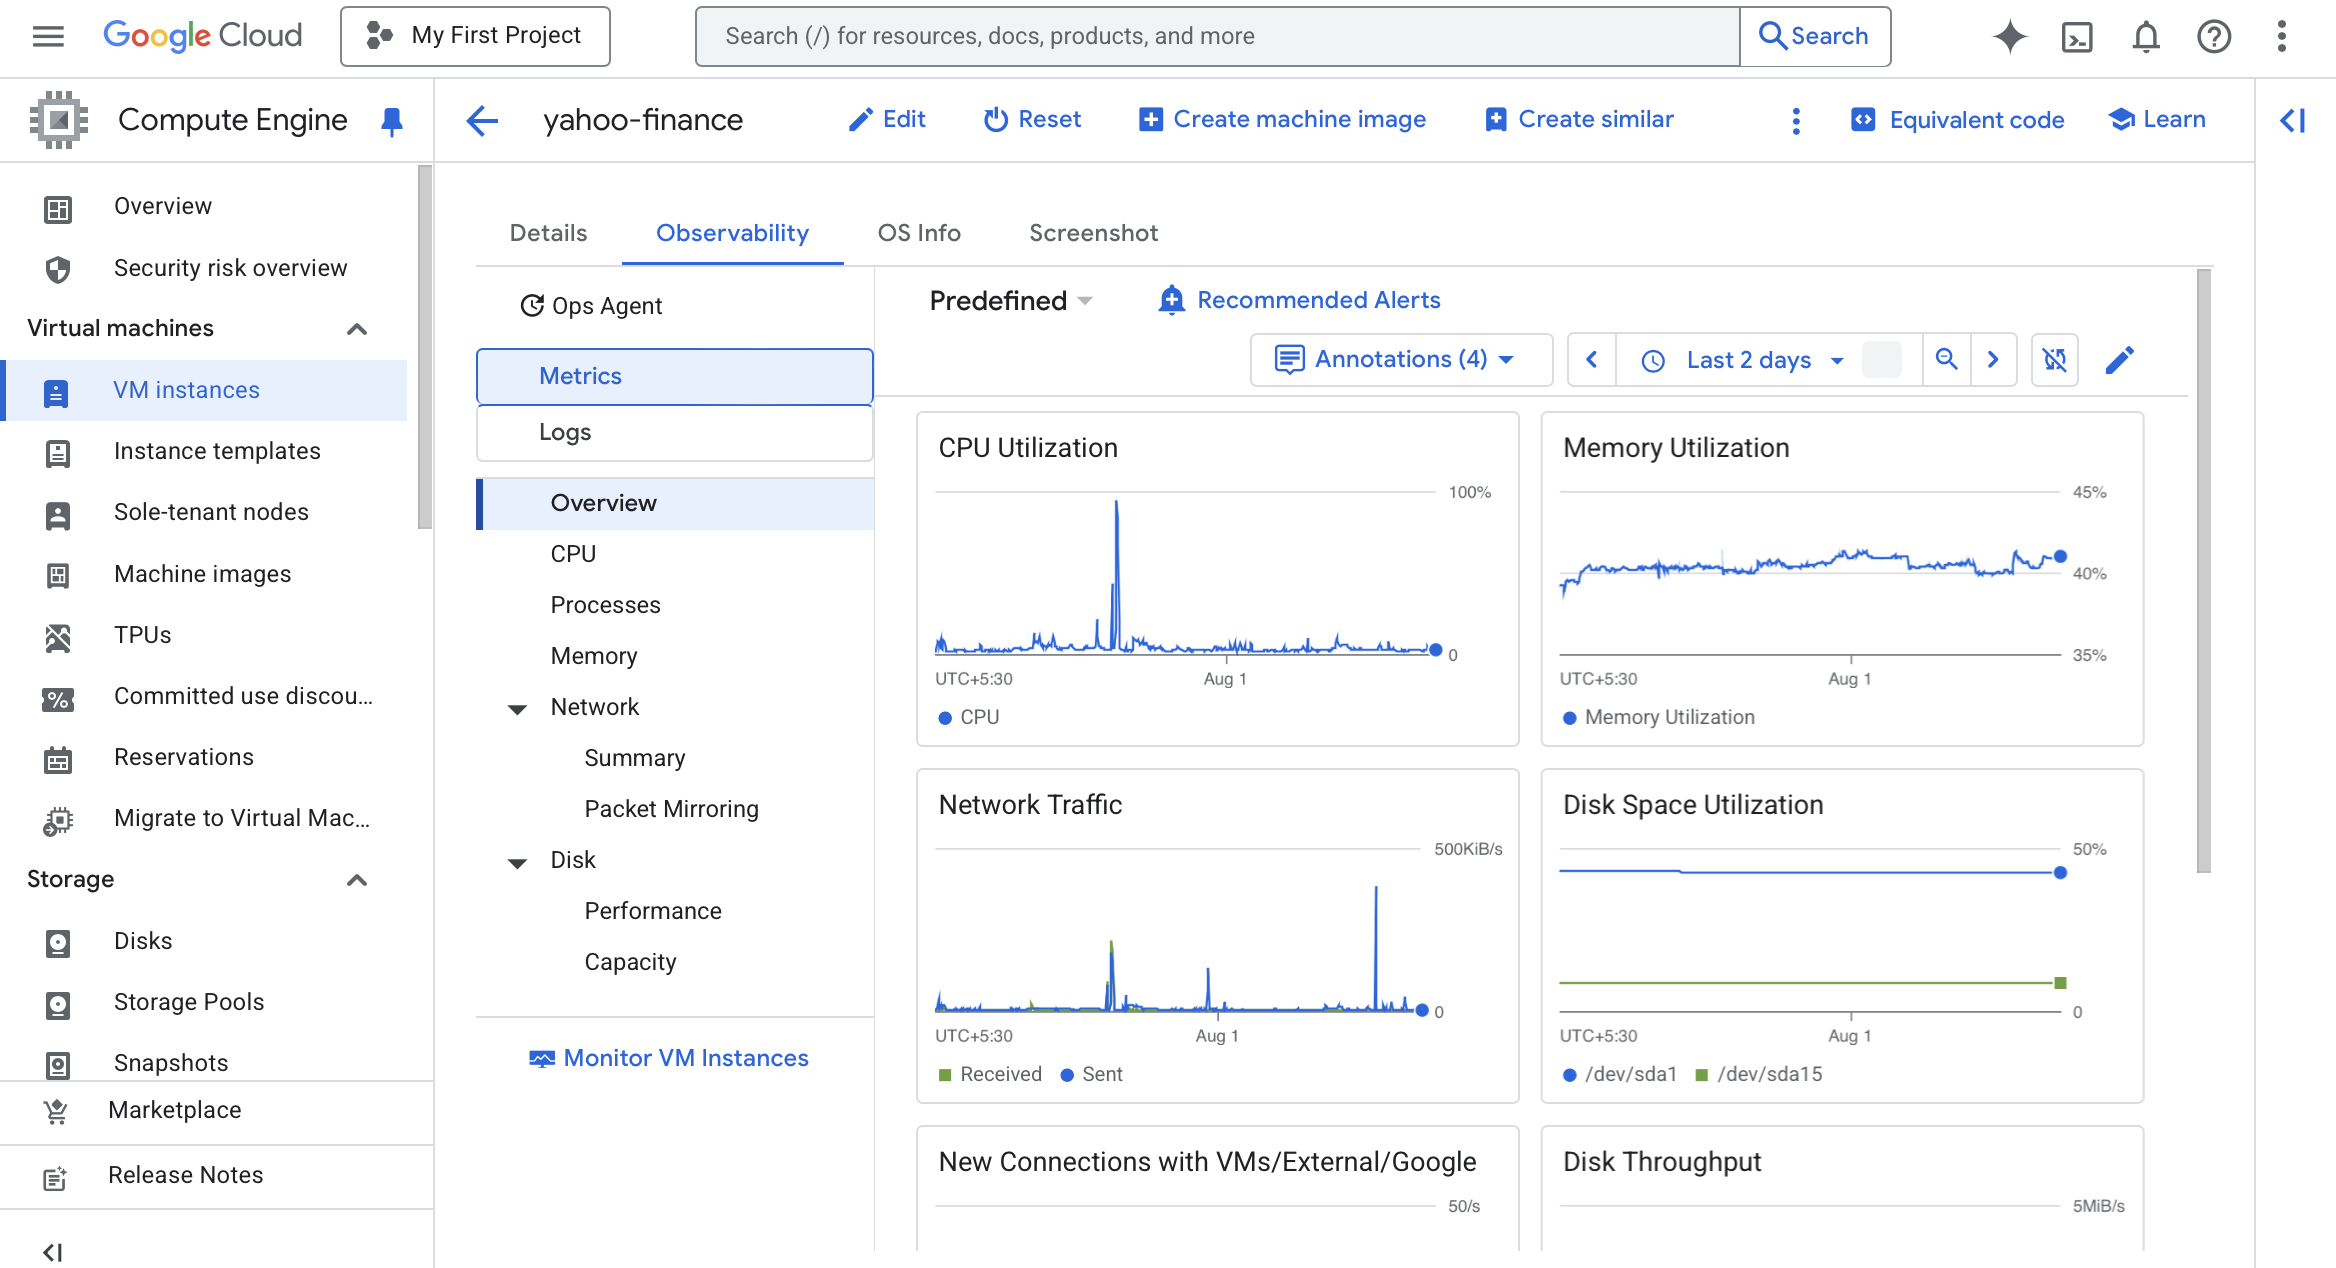Open the Annotations (4) dropdown
Image resolution: width=2336 pixels, height=1268 pixels.
click(1399, 360)
